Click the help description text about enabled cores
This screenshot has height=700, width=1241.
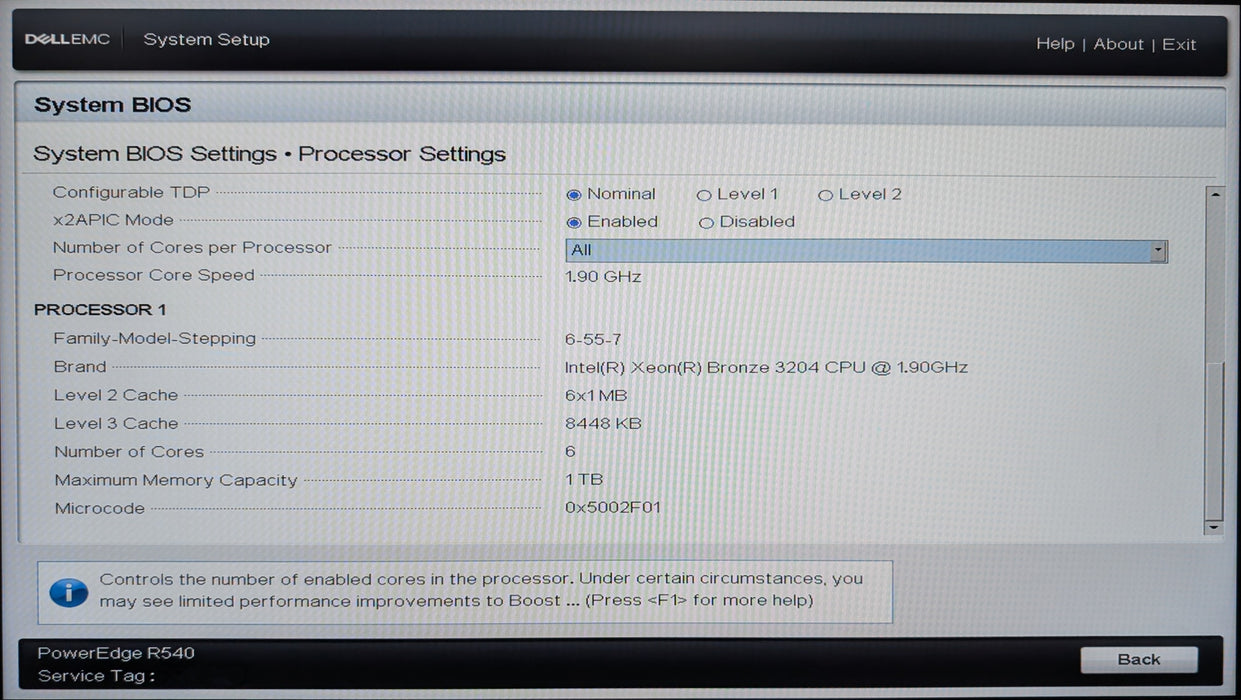click(x=481, y=590)
